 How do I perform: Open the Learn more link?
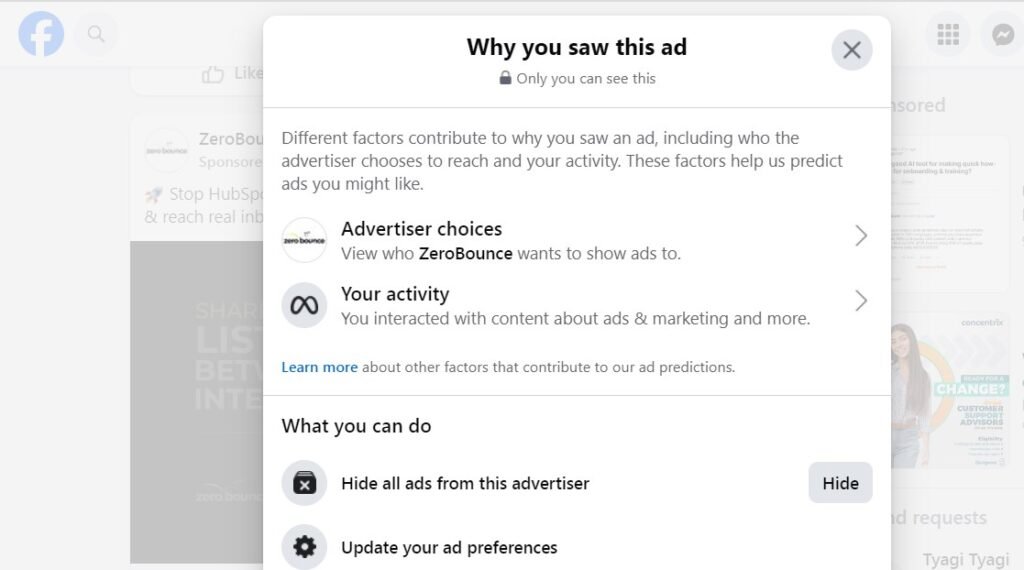[x=319, y=367]
